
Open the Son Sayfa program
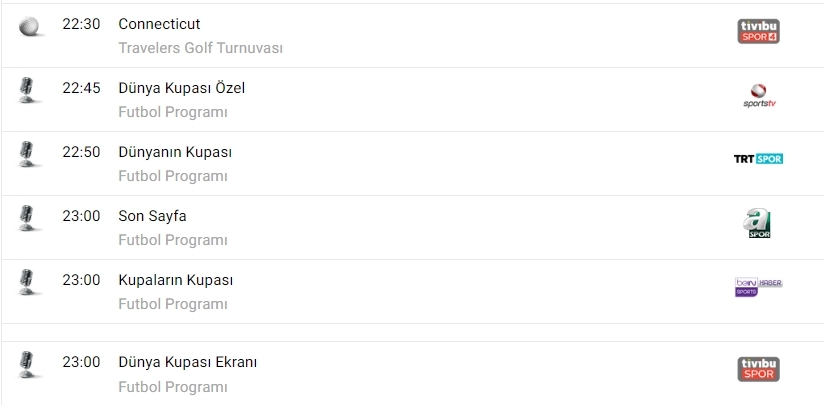coord(152,216)
